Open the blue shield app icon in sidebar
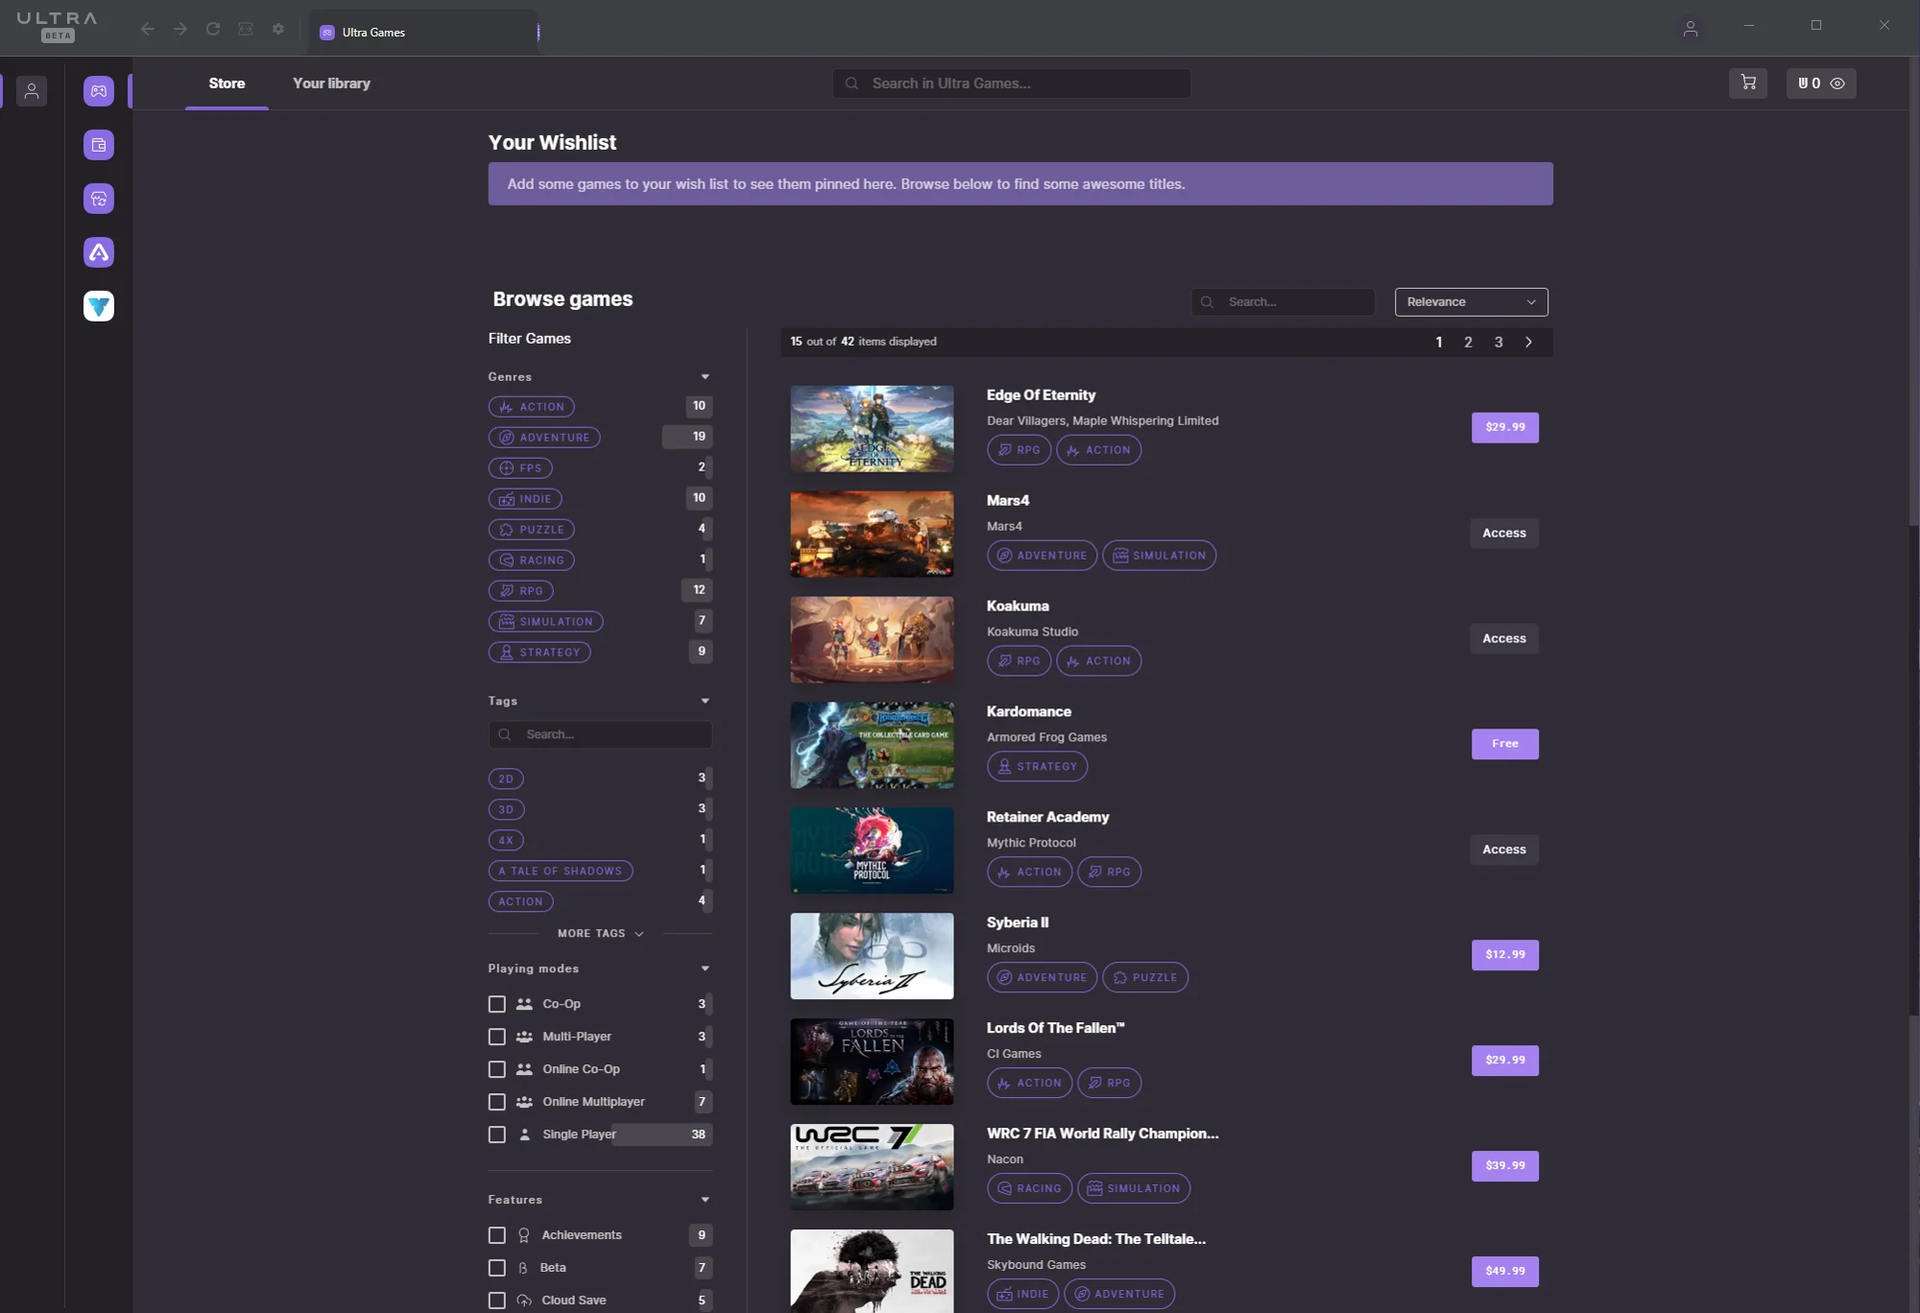 [x=98, y=306]
